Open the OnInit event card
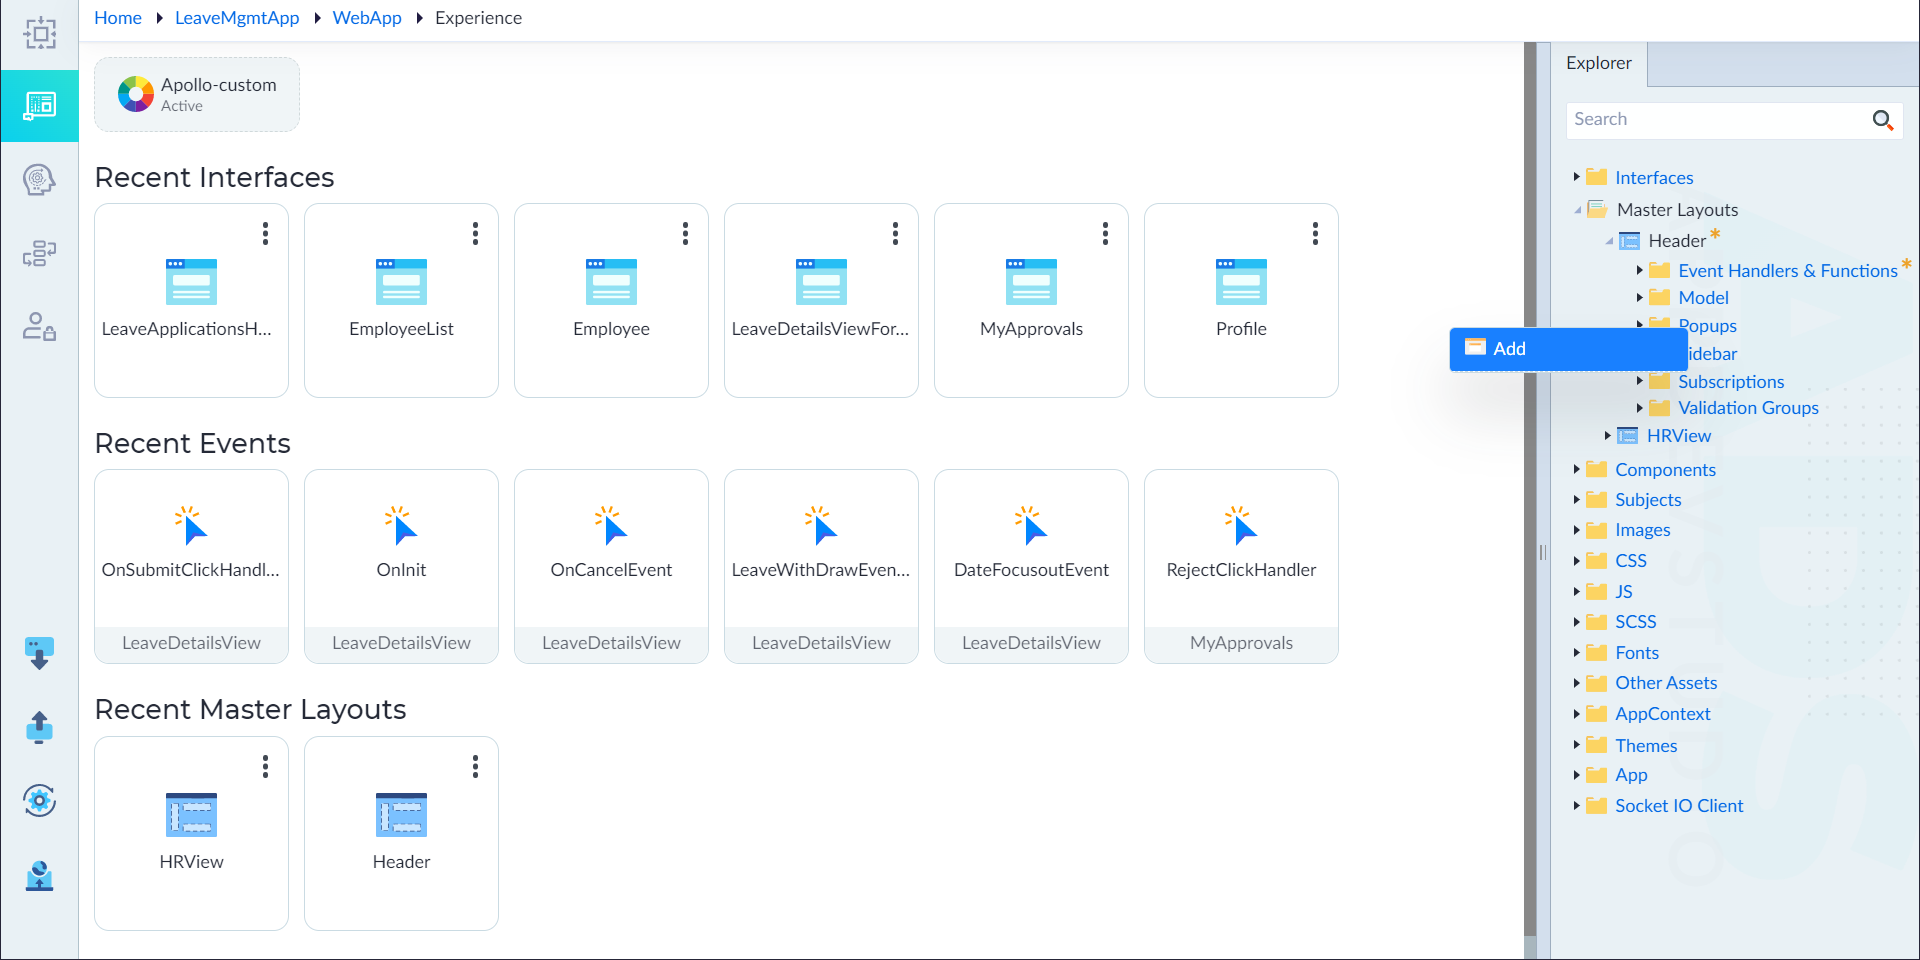Image resolution: width=1920 pixels, height=960 pixels. pyautogui.click(x=401, y=566)
